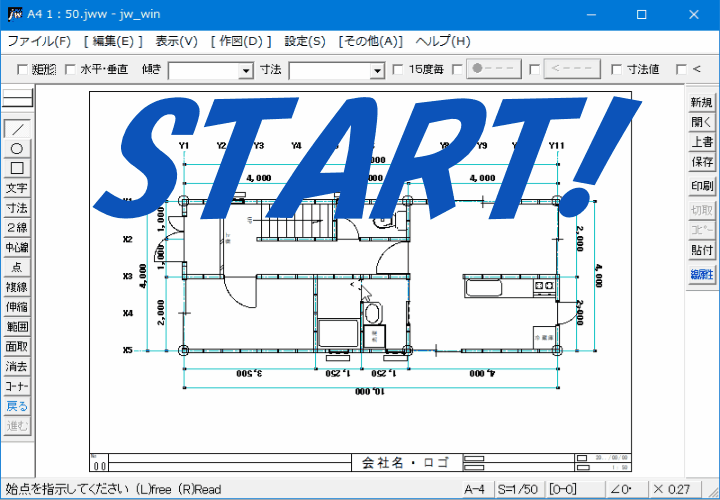Activate the 寸法 dimension tool button

[x=17, y=208]
